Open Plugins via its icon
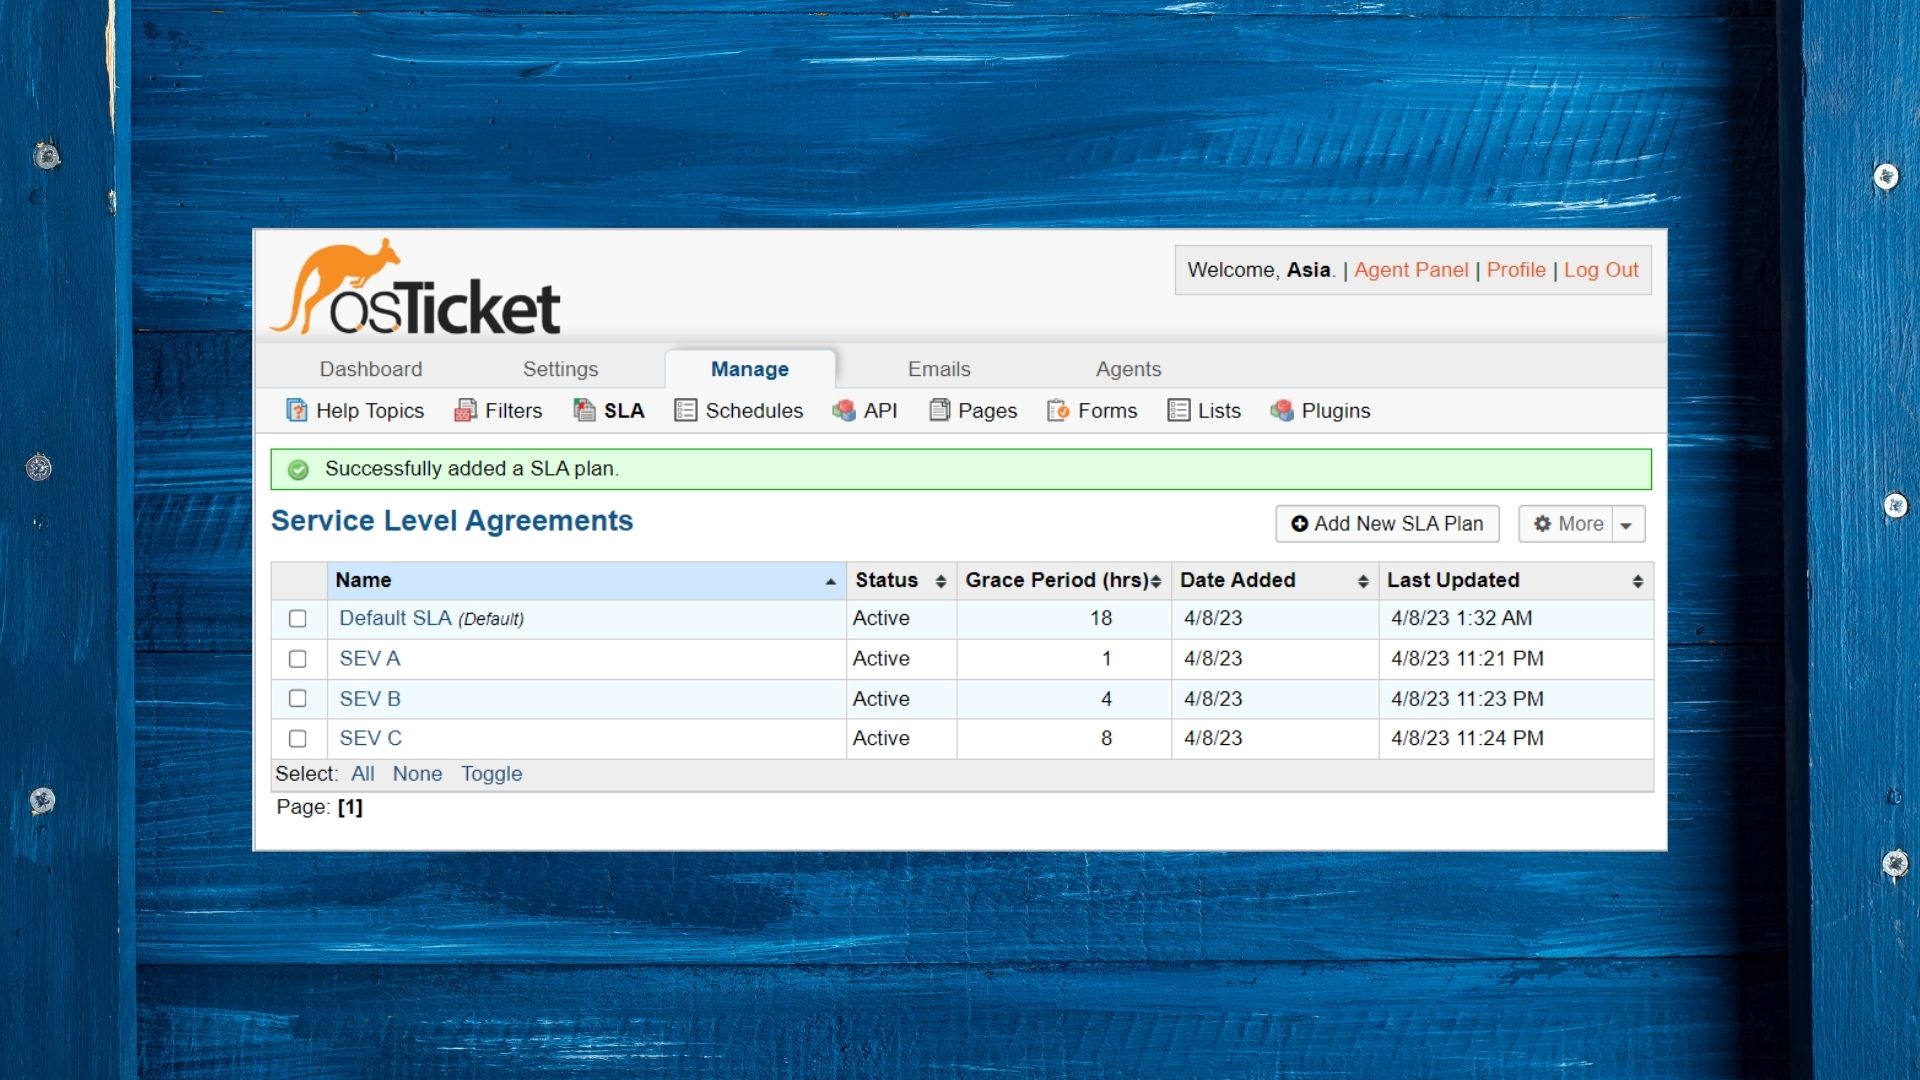 coord(1282,410)
